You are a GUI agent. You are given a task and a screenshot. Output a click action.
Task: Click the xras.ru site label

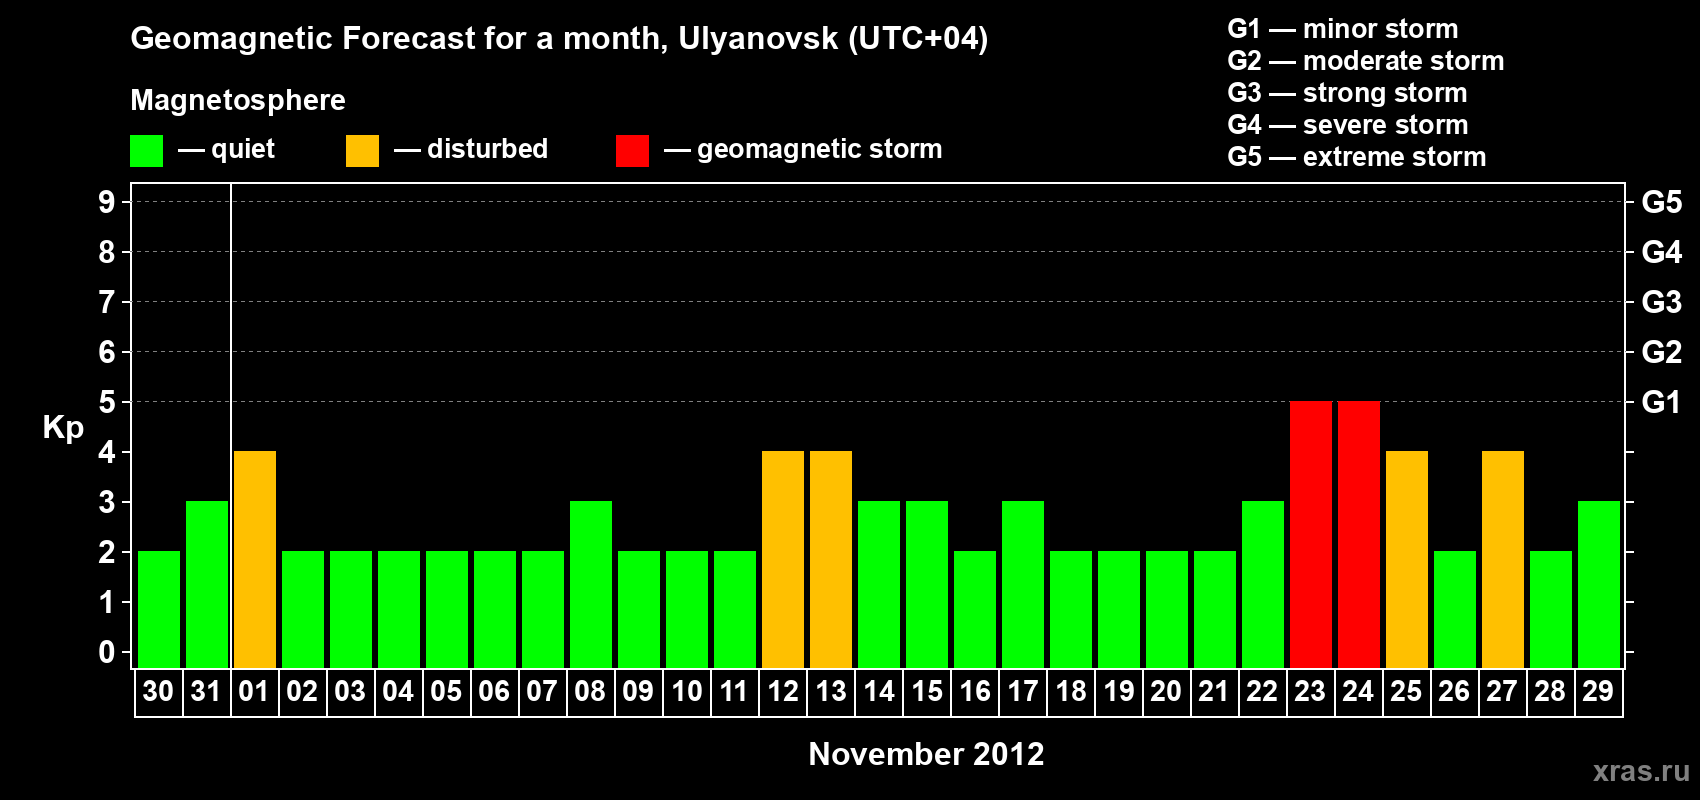coord(1641,771)
